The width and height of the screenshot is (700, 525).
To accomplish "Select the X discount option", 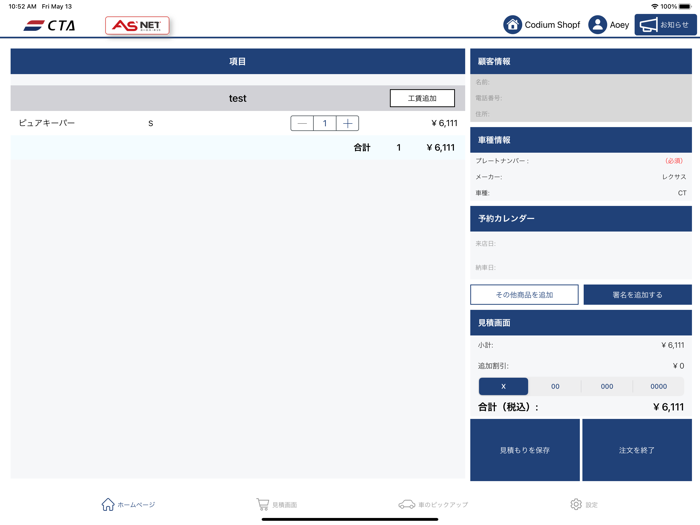I will (503, 386).
